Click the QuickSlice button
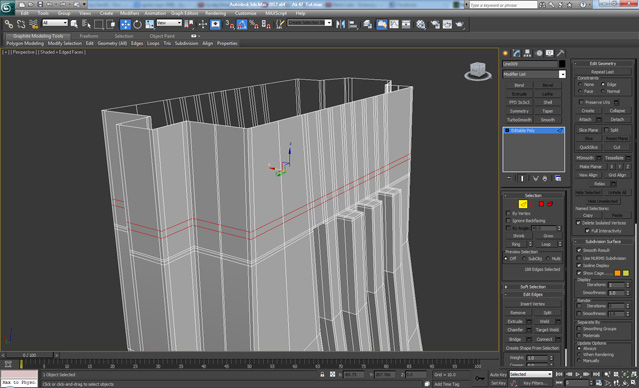The image size is (639, 388). pos(588,147)
